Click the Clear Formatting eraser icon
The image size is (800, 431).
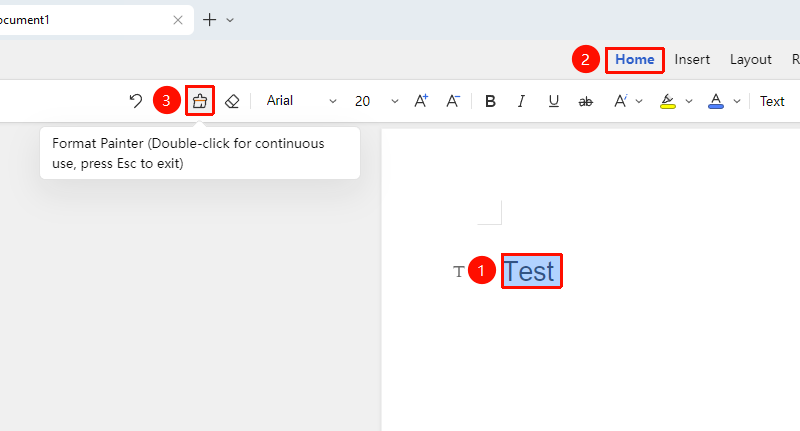pyautogui.click(x=232, y=101)
